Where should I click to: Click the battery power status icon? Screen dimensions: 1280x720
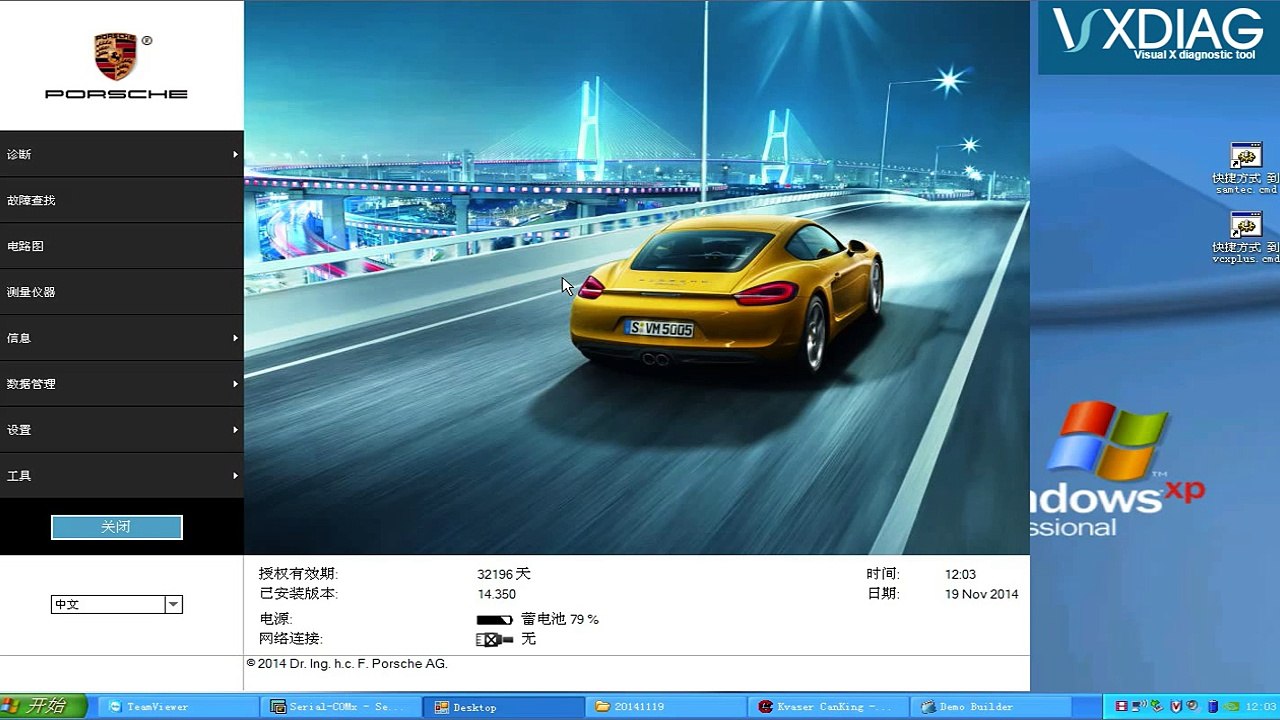pos(494,620)
